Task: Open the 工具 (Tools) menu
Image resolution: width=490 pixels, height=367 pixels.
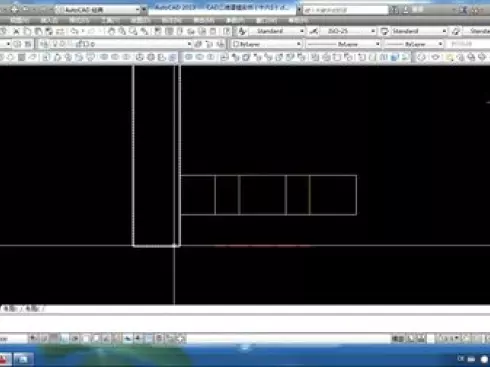Action: pos(110,20)
